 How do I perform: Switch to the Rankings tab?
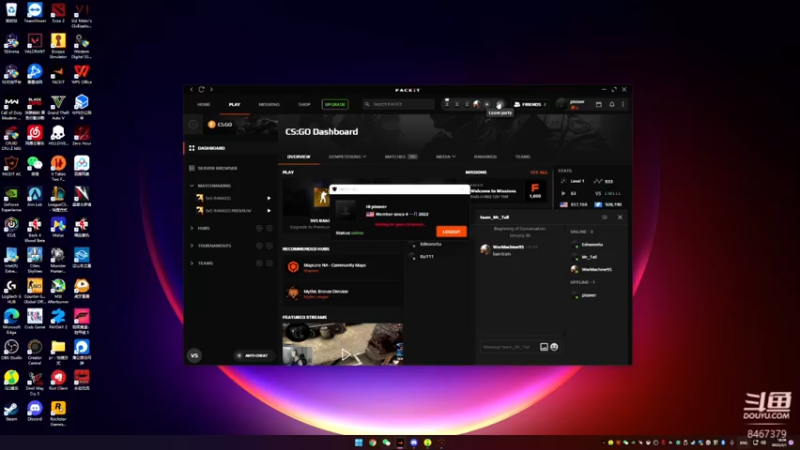coord(485,157)
